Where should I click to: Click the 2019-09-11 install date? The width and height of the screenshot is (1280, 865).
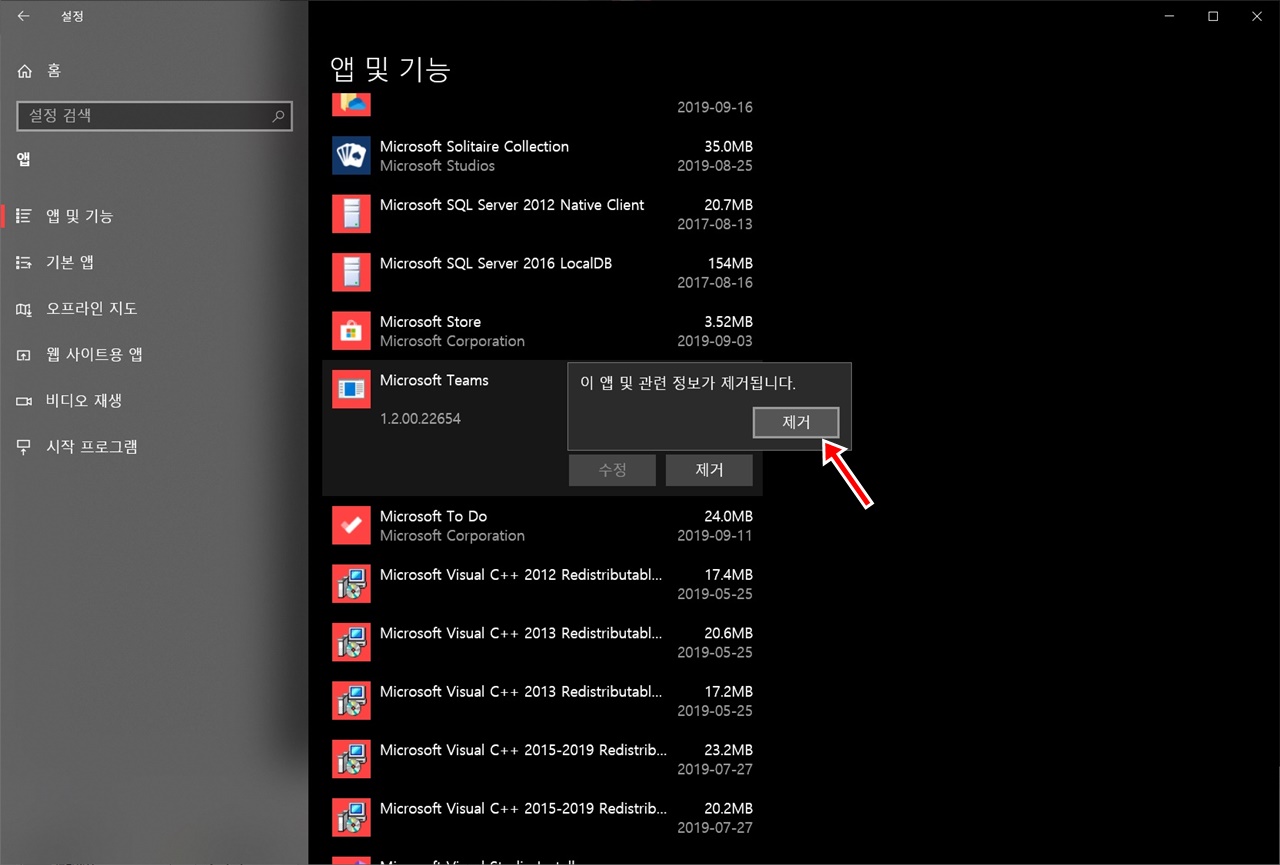click(715, 536)
